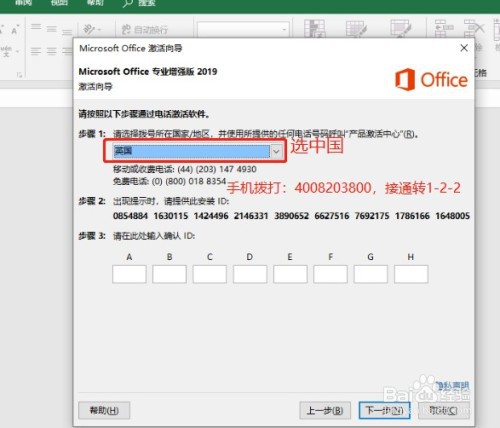Open the country/region dropdown showing 英国
Image resolution: width=500 pixels, height=428 pixels.
coord(198,151)
